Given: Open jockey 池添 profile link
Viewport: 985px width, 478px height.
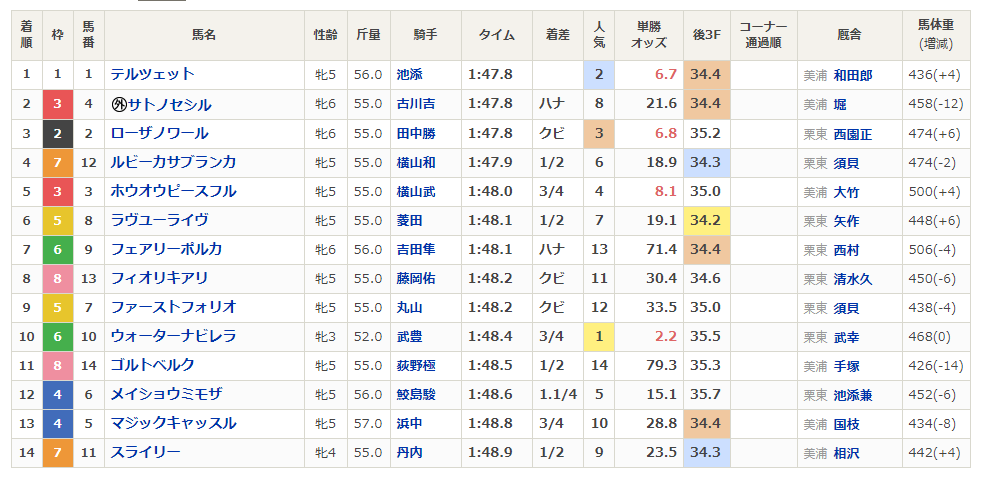Looking at the screenshot, I should coord(409,75).
